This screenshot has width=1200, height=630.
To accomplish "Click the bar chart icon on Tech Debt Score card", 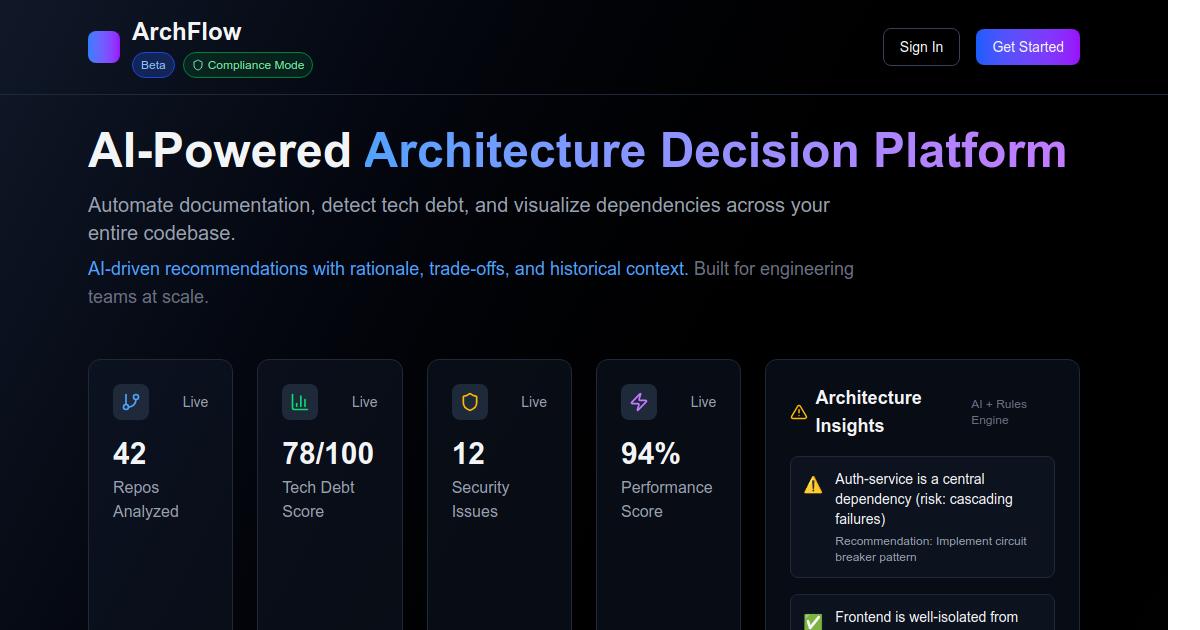I will point(300,402).
